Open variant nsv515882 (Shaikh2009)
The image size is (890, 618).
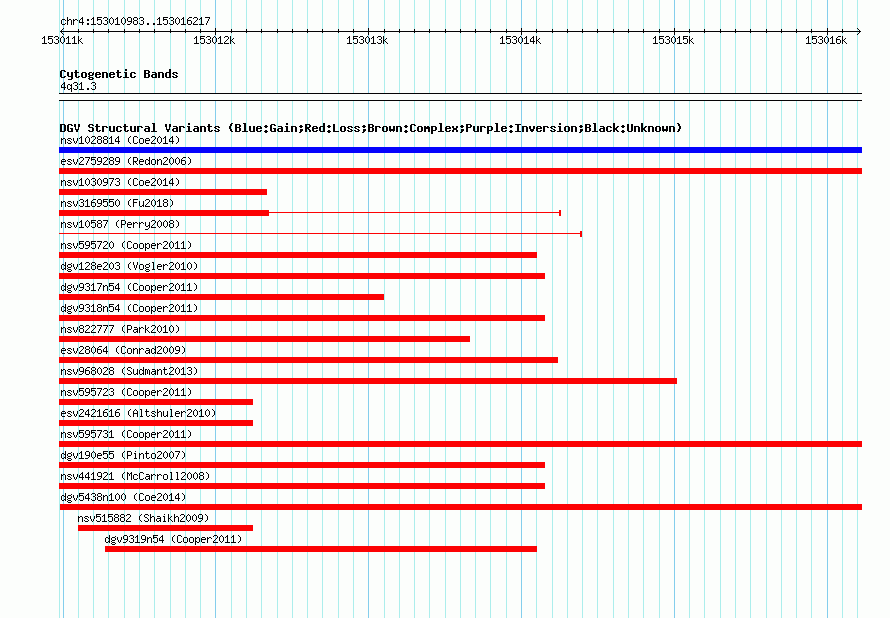(143, 518)
